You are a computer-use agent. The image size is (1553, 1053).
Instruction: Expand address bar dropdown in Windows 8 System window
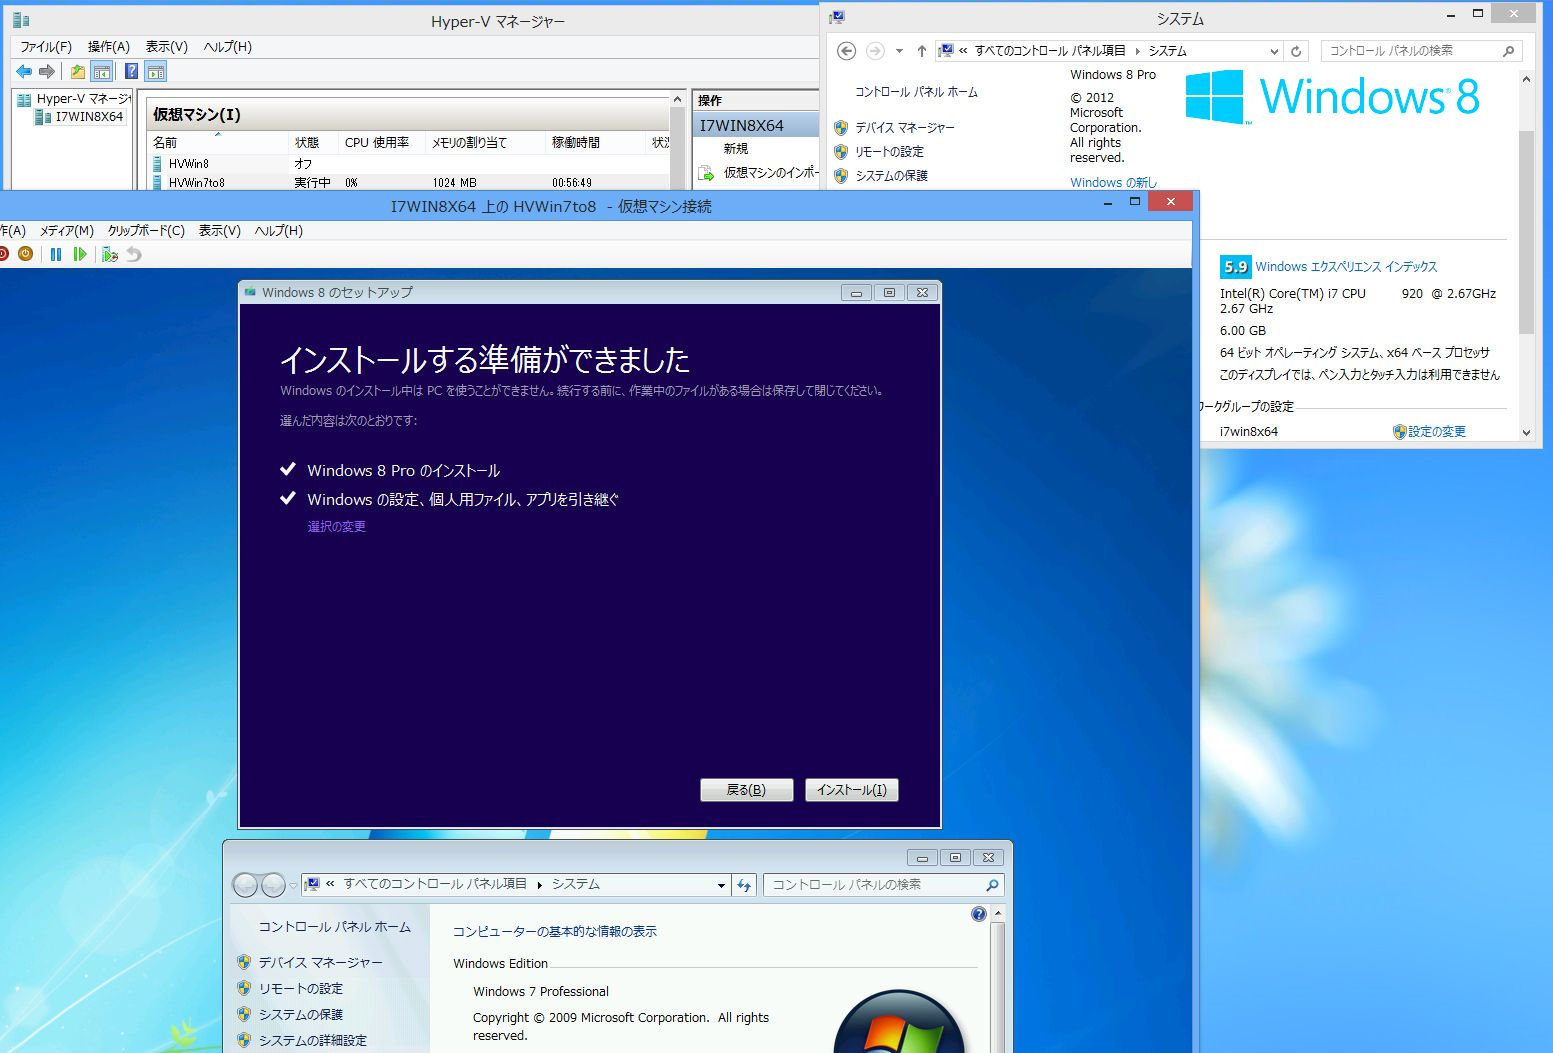(x=1274, y=51)
